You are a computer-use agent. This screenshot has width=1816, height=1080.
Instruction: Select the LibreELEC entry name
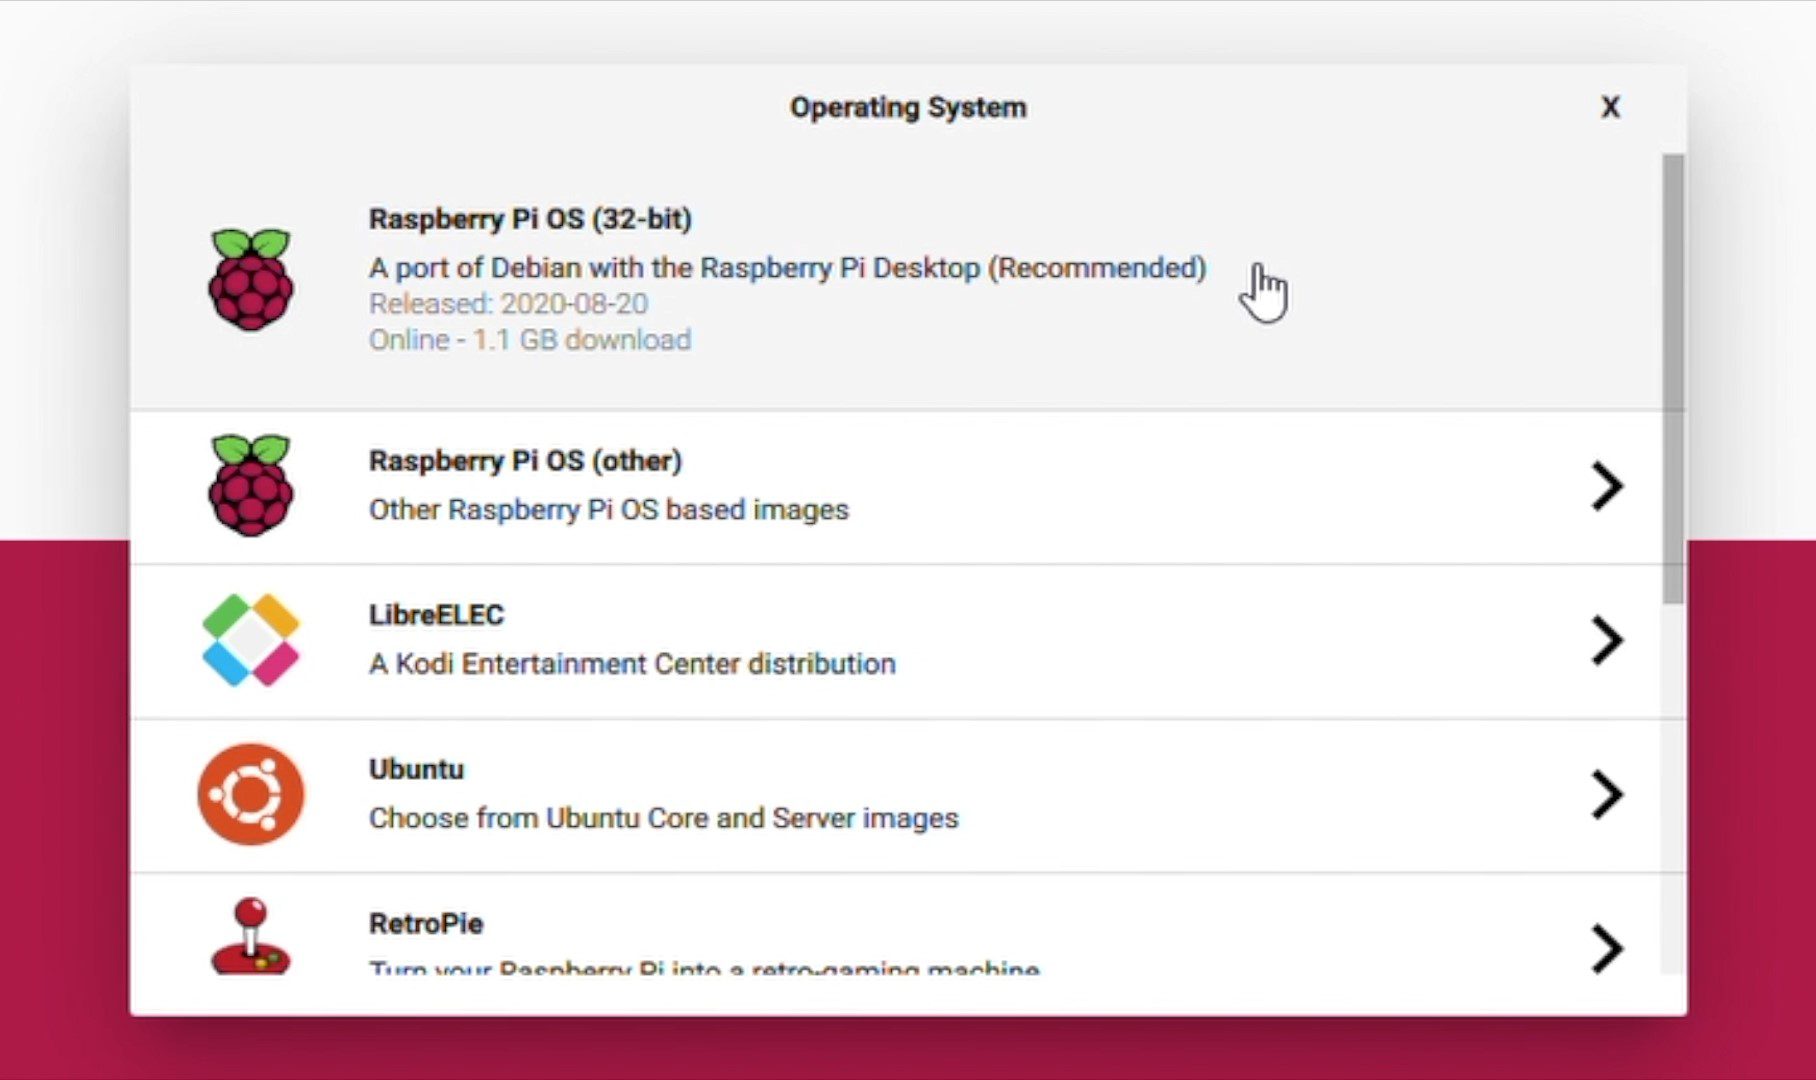436,615
